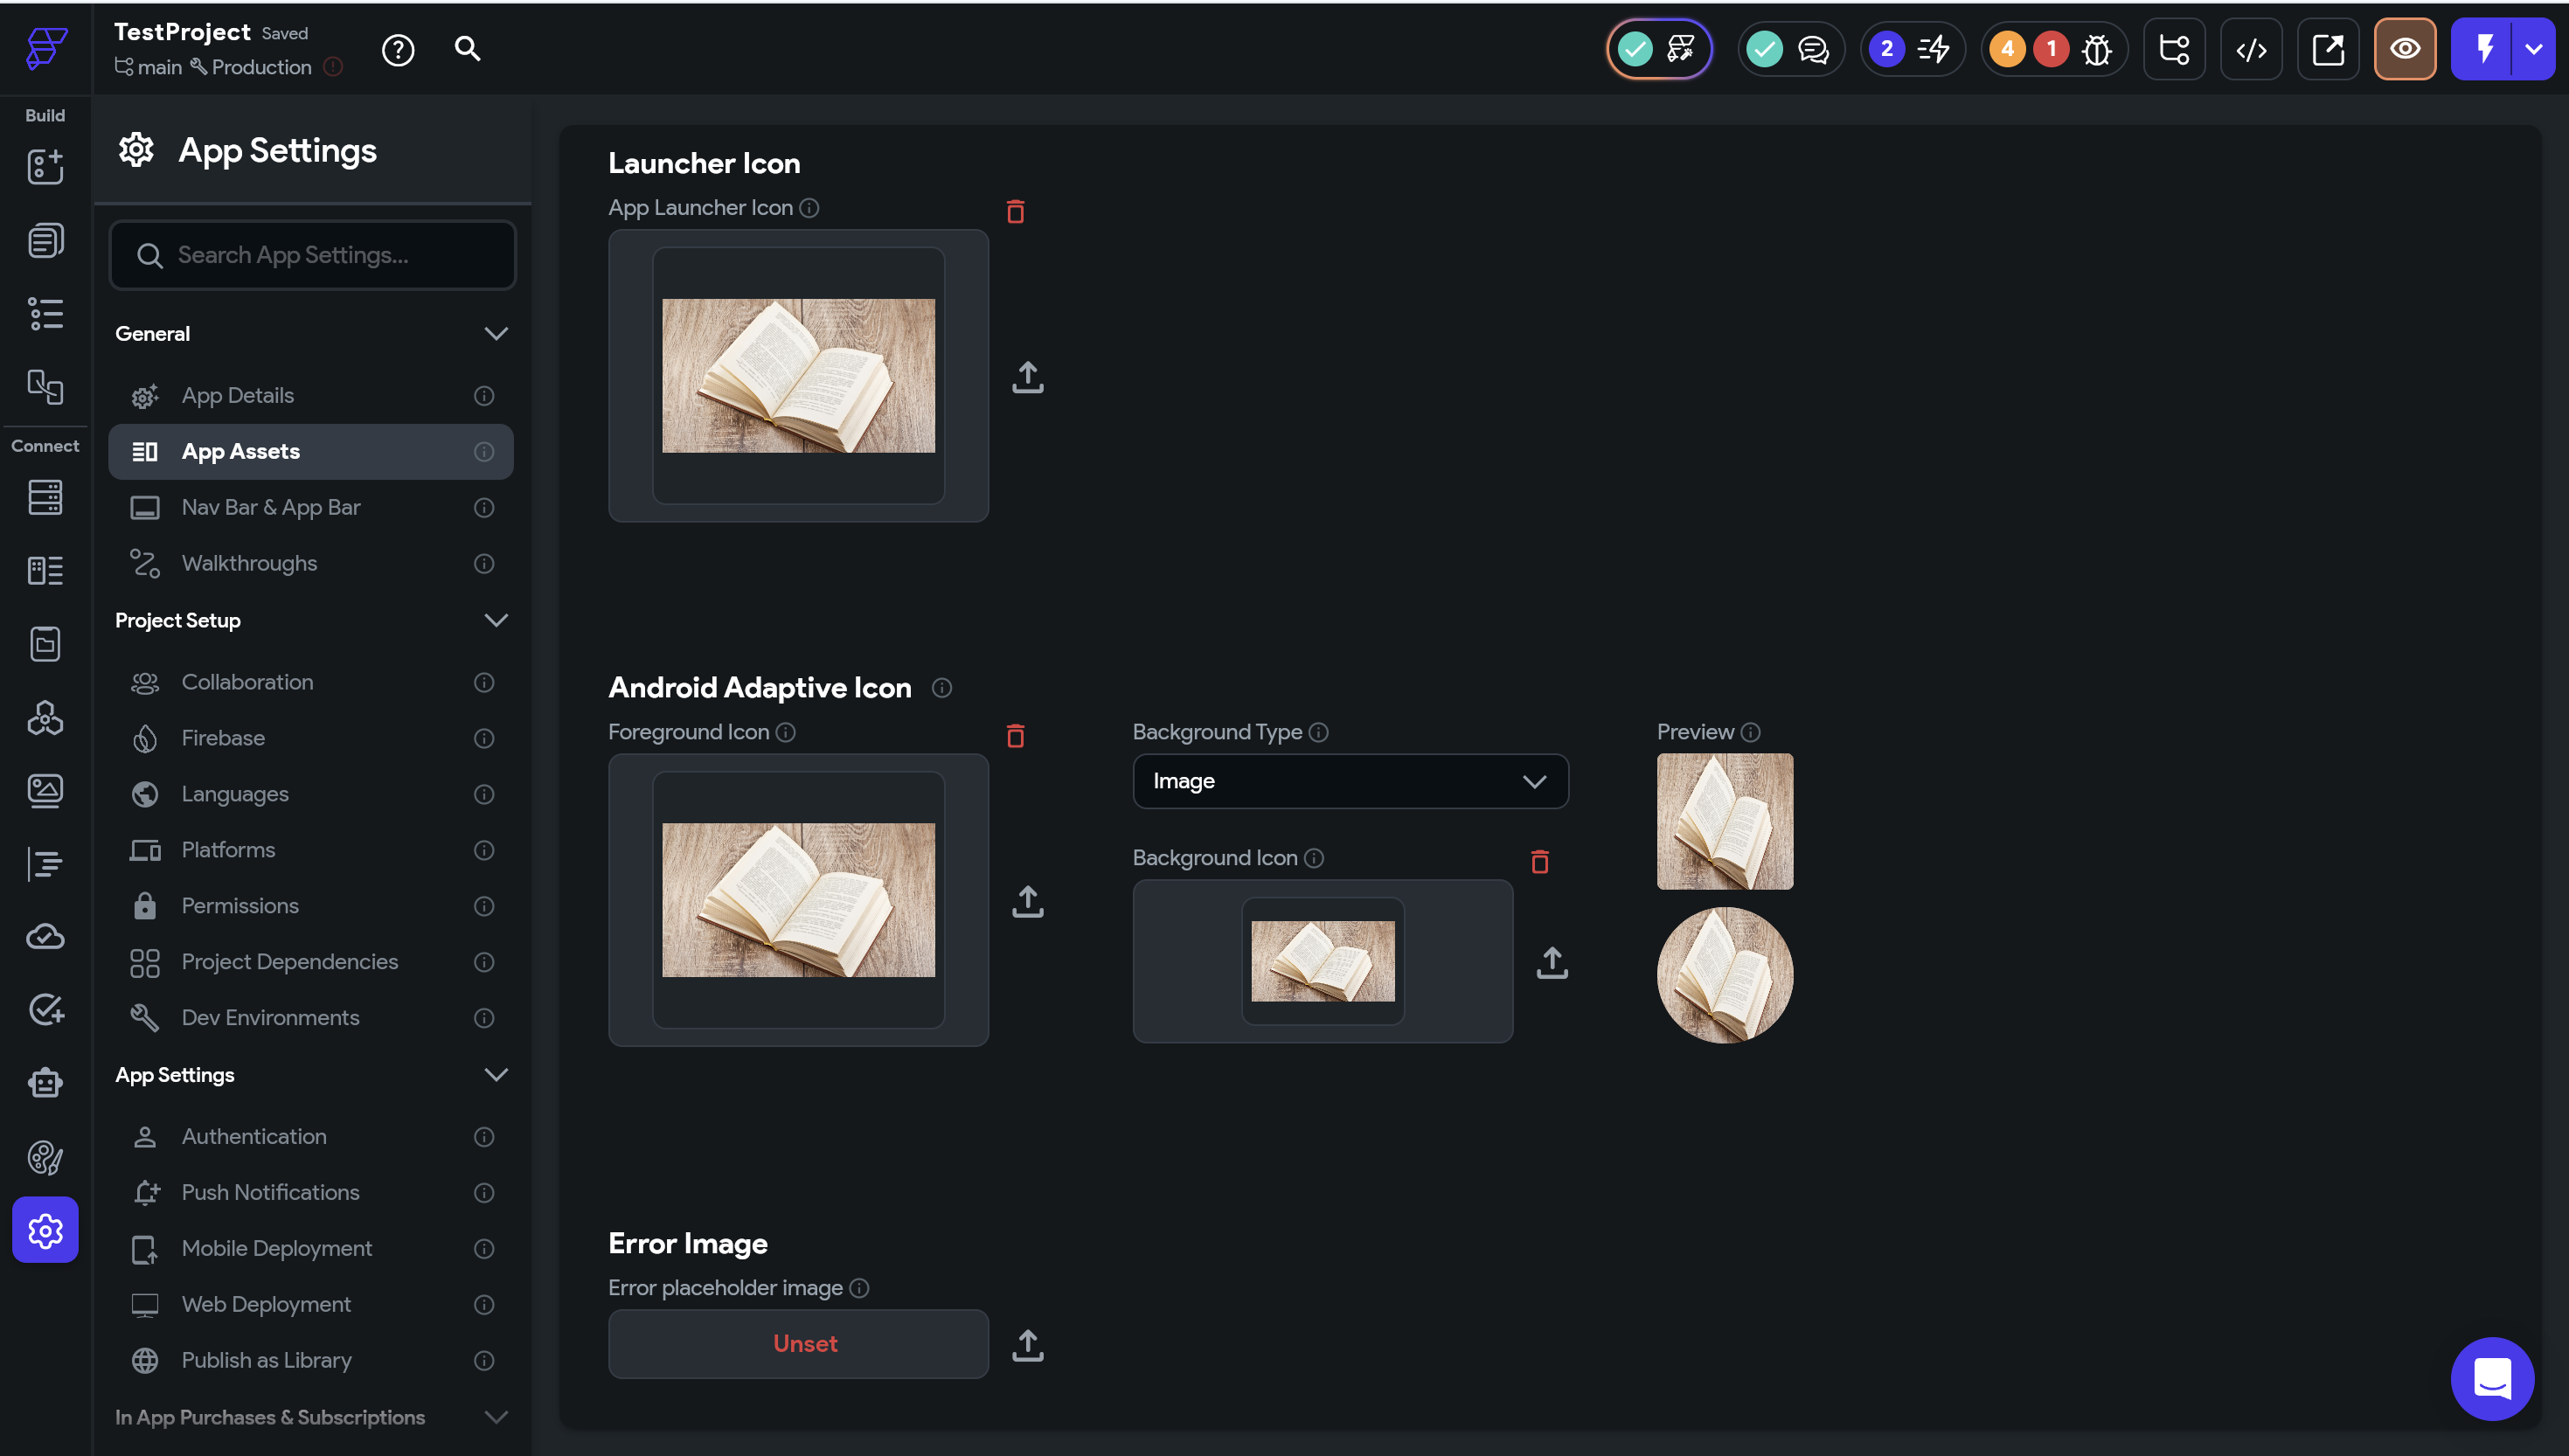Screen dimensions: 2569x1456
Task: Open Nav Bar & App Bar settings
Action: [271, 507]
